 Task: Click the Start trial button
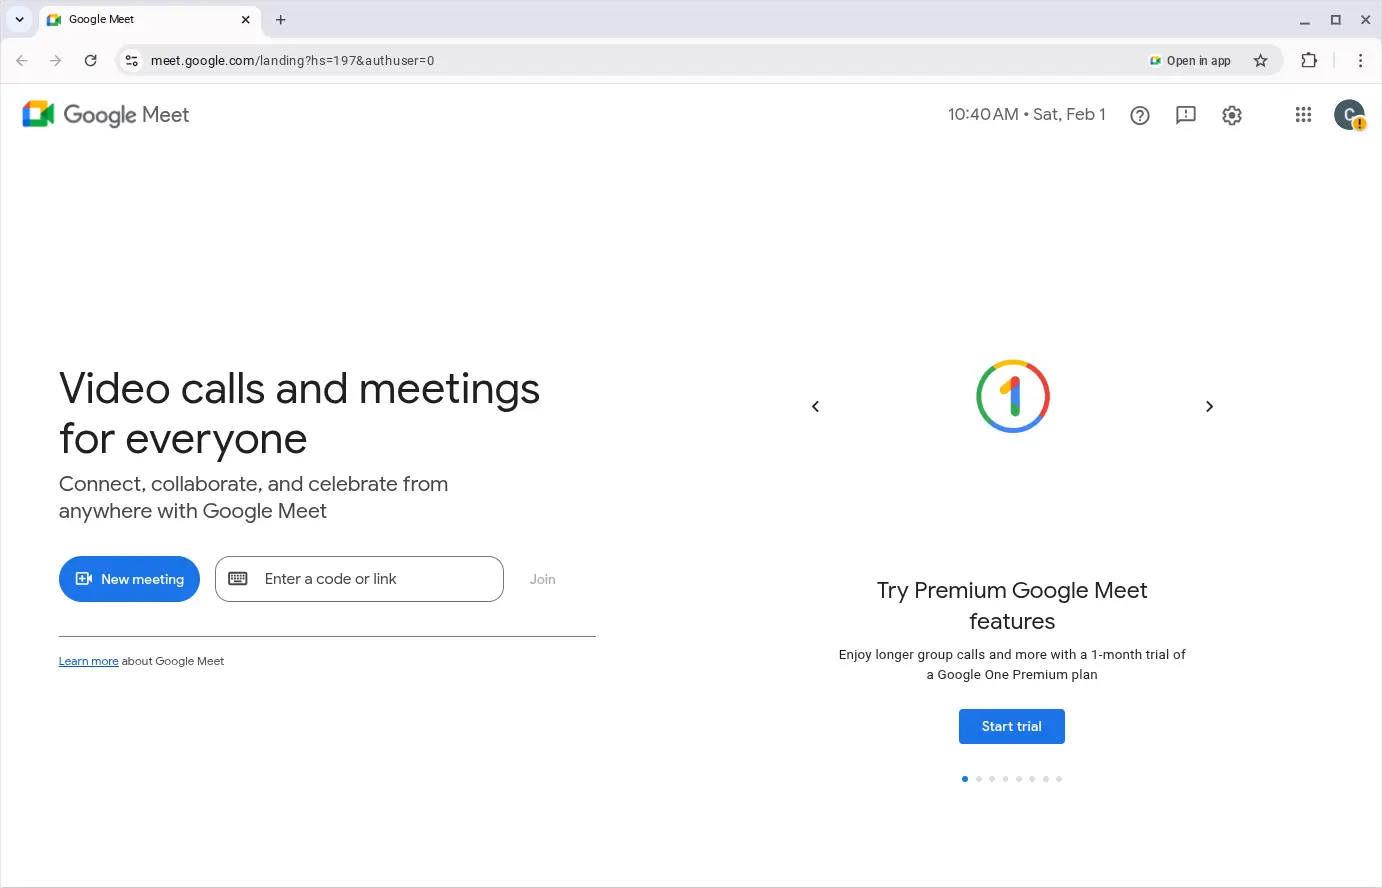tap(1011, 727)
